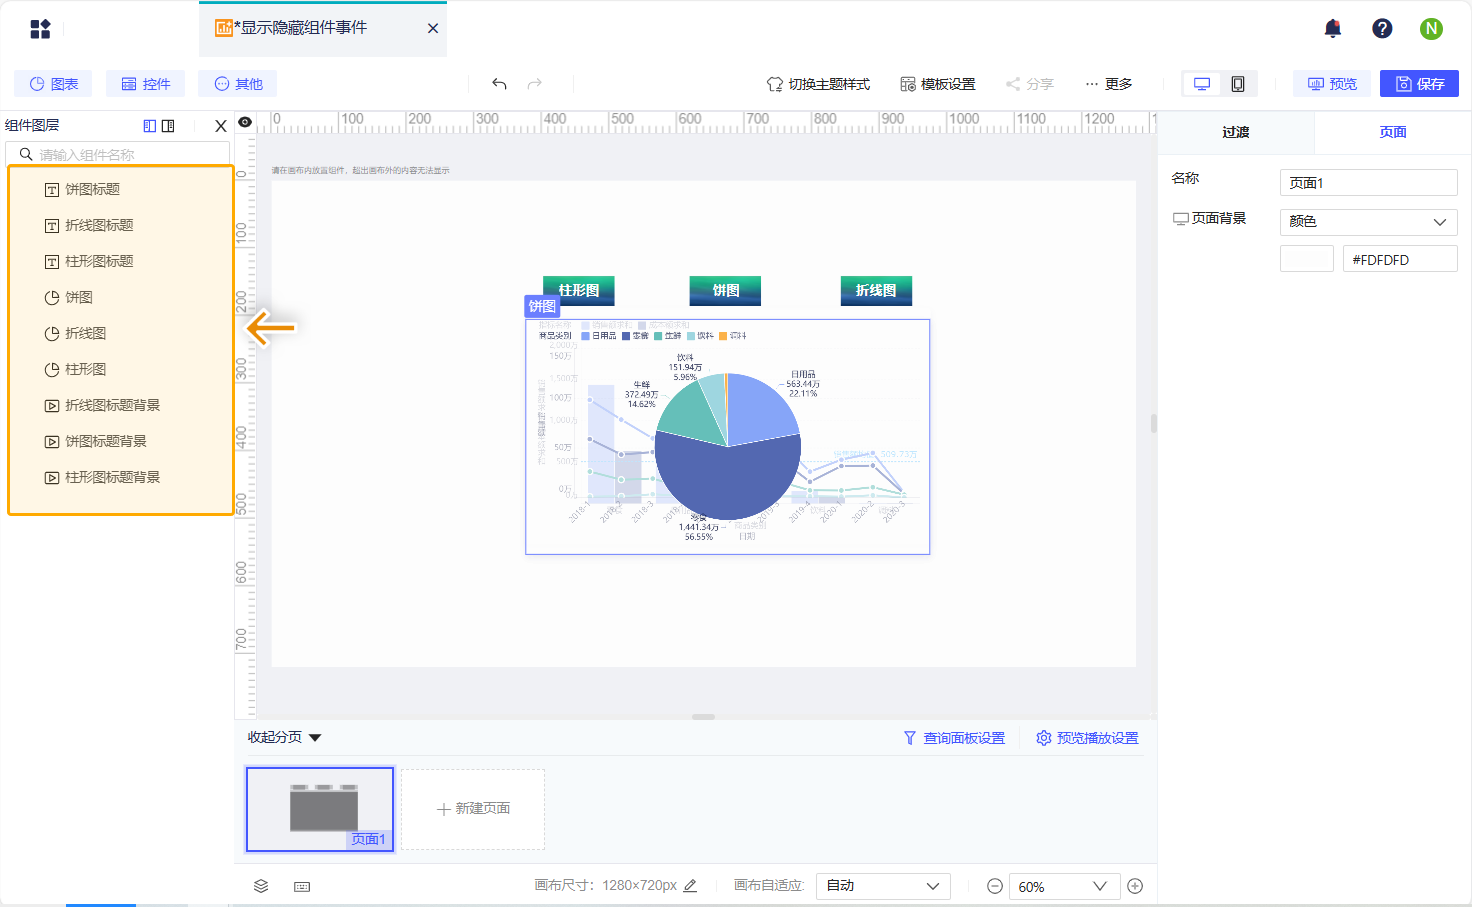Open the user avatar N menu

pos(1431,29)
